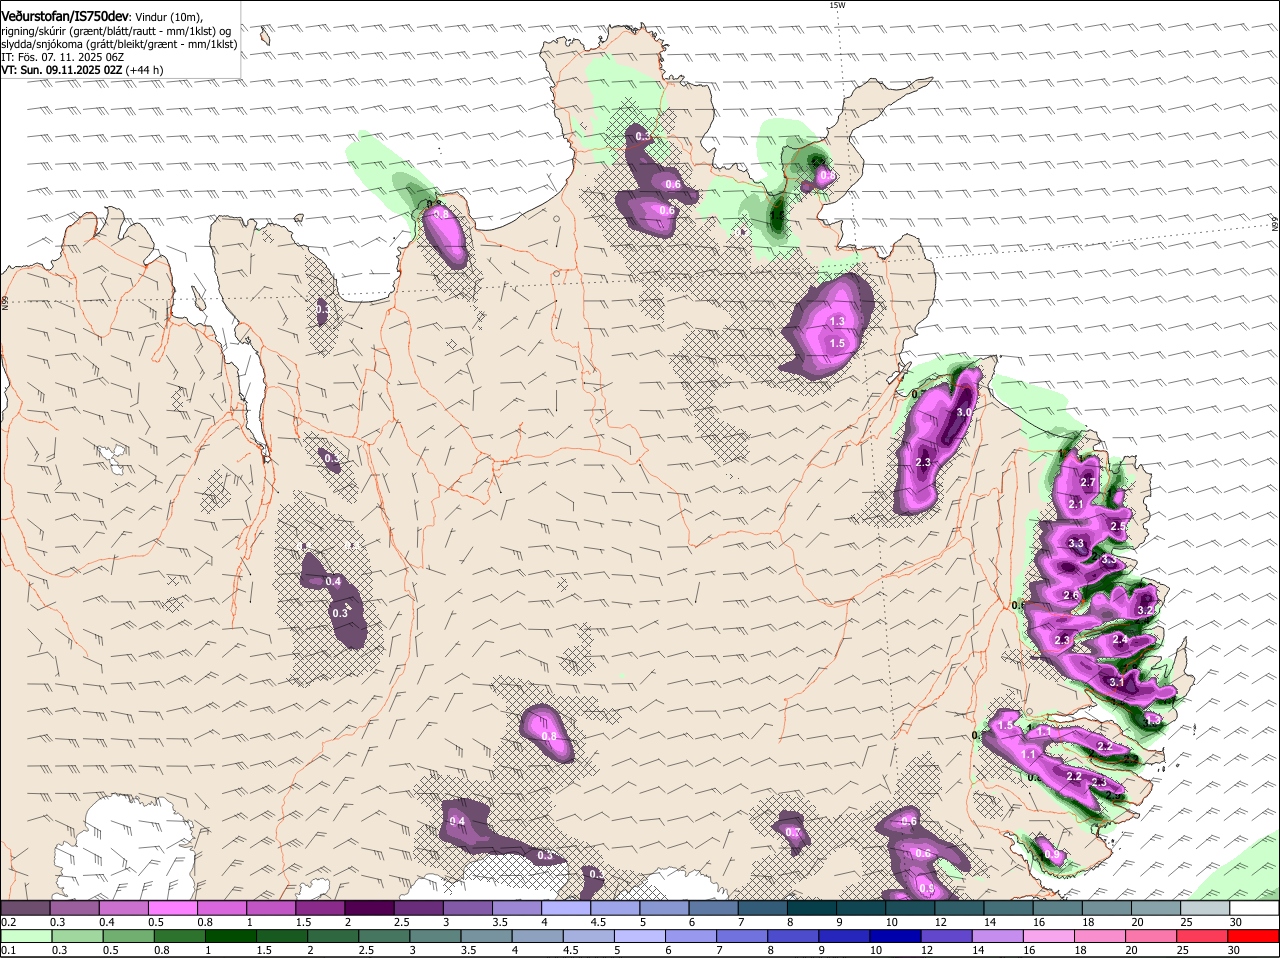This screenshot has height=958, width=1280.
Task: Click the bright pink upper legend swatch at 0.5
Action: click(172, 908)
